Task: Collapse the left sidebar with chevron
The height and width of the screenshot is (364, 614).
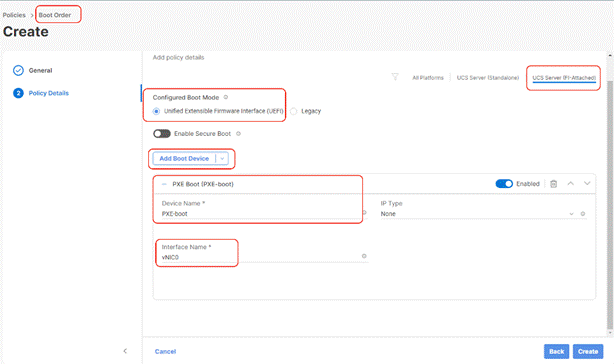Action: point(125,351)
